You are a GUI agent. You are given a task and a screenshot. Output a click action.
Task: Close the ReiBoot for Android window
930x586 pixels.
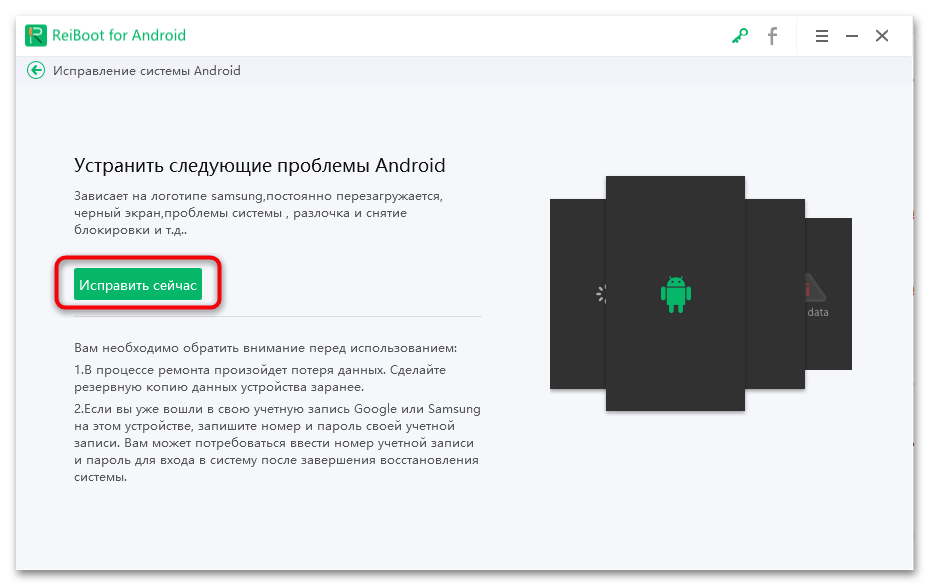882,36
